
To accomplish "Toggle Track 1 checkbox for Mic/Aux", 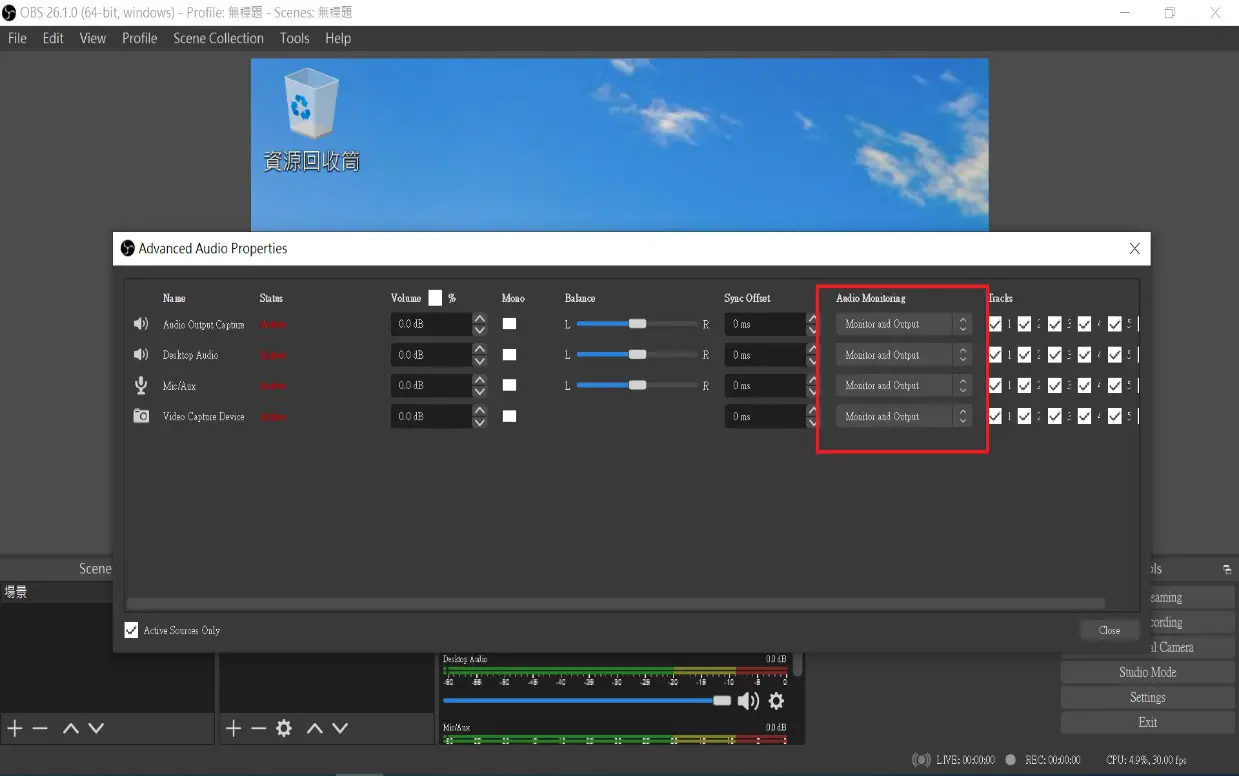I will coord(995,385).
